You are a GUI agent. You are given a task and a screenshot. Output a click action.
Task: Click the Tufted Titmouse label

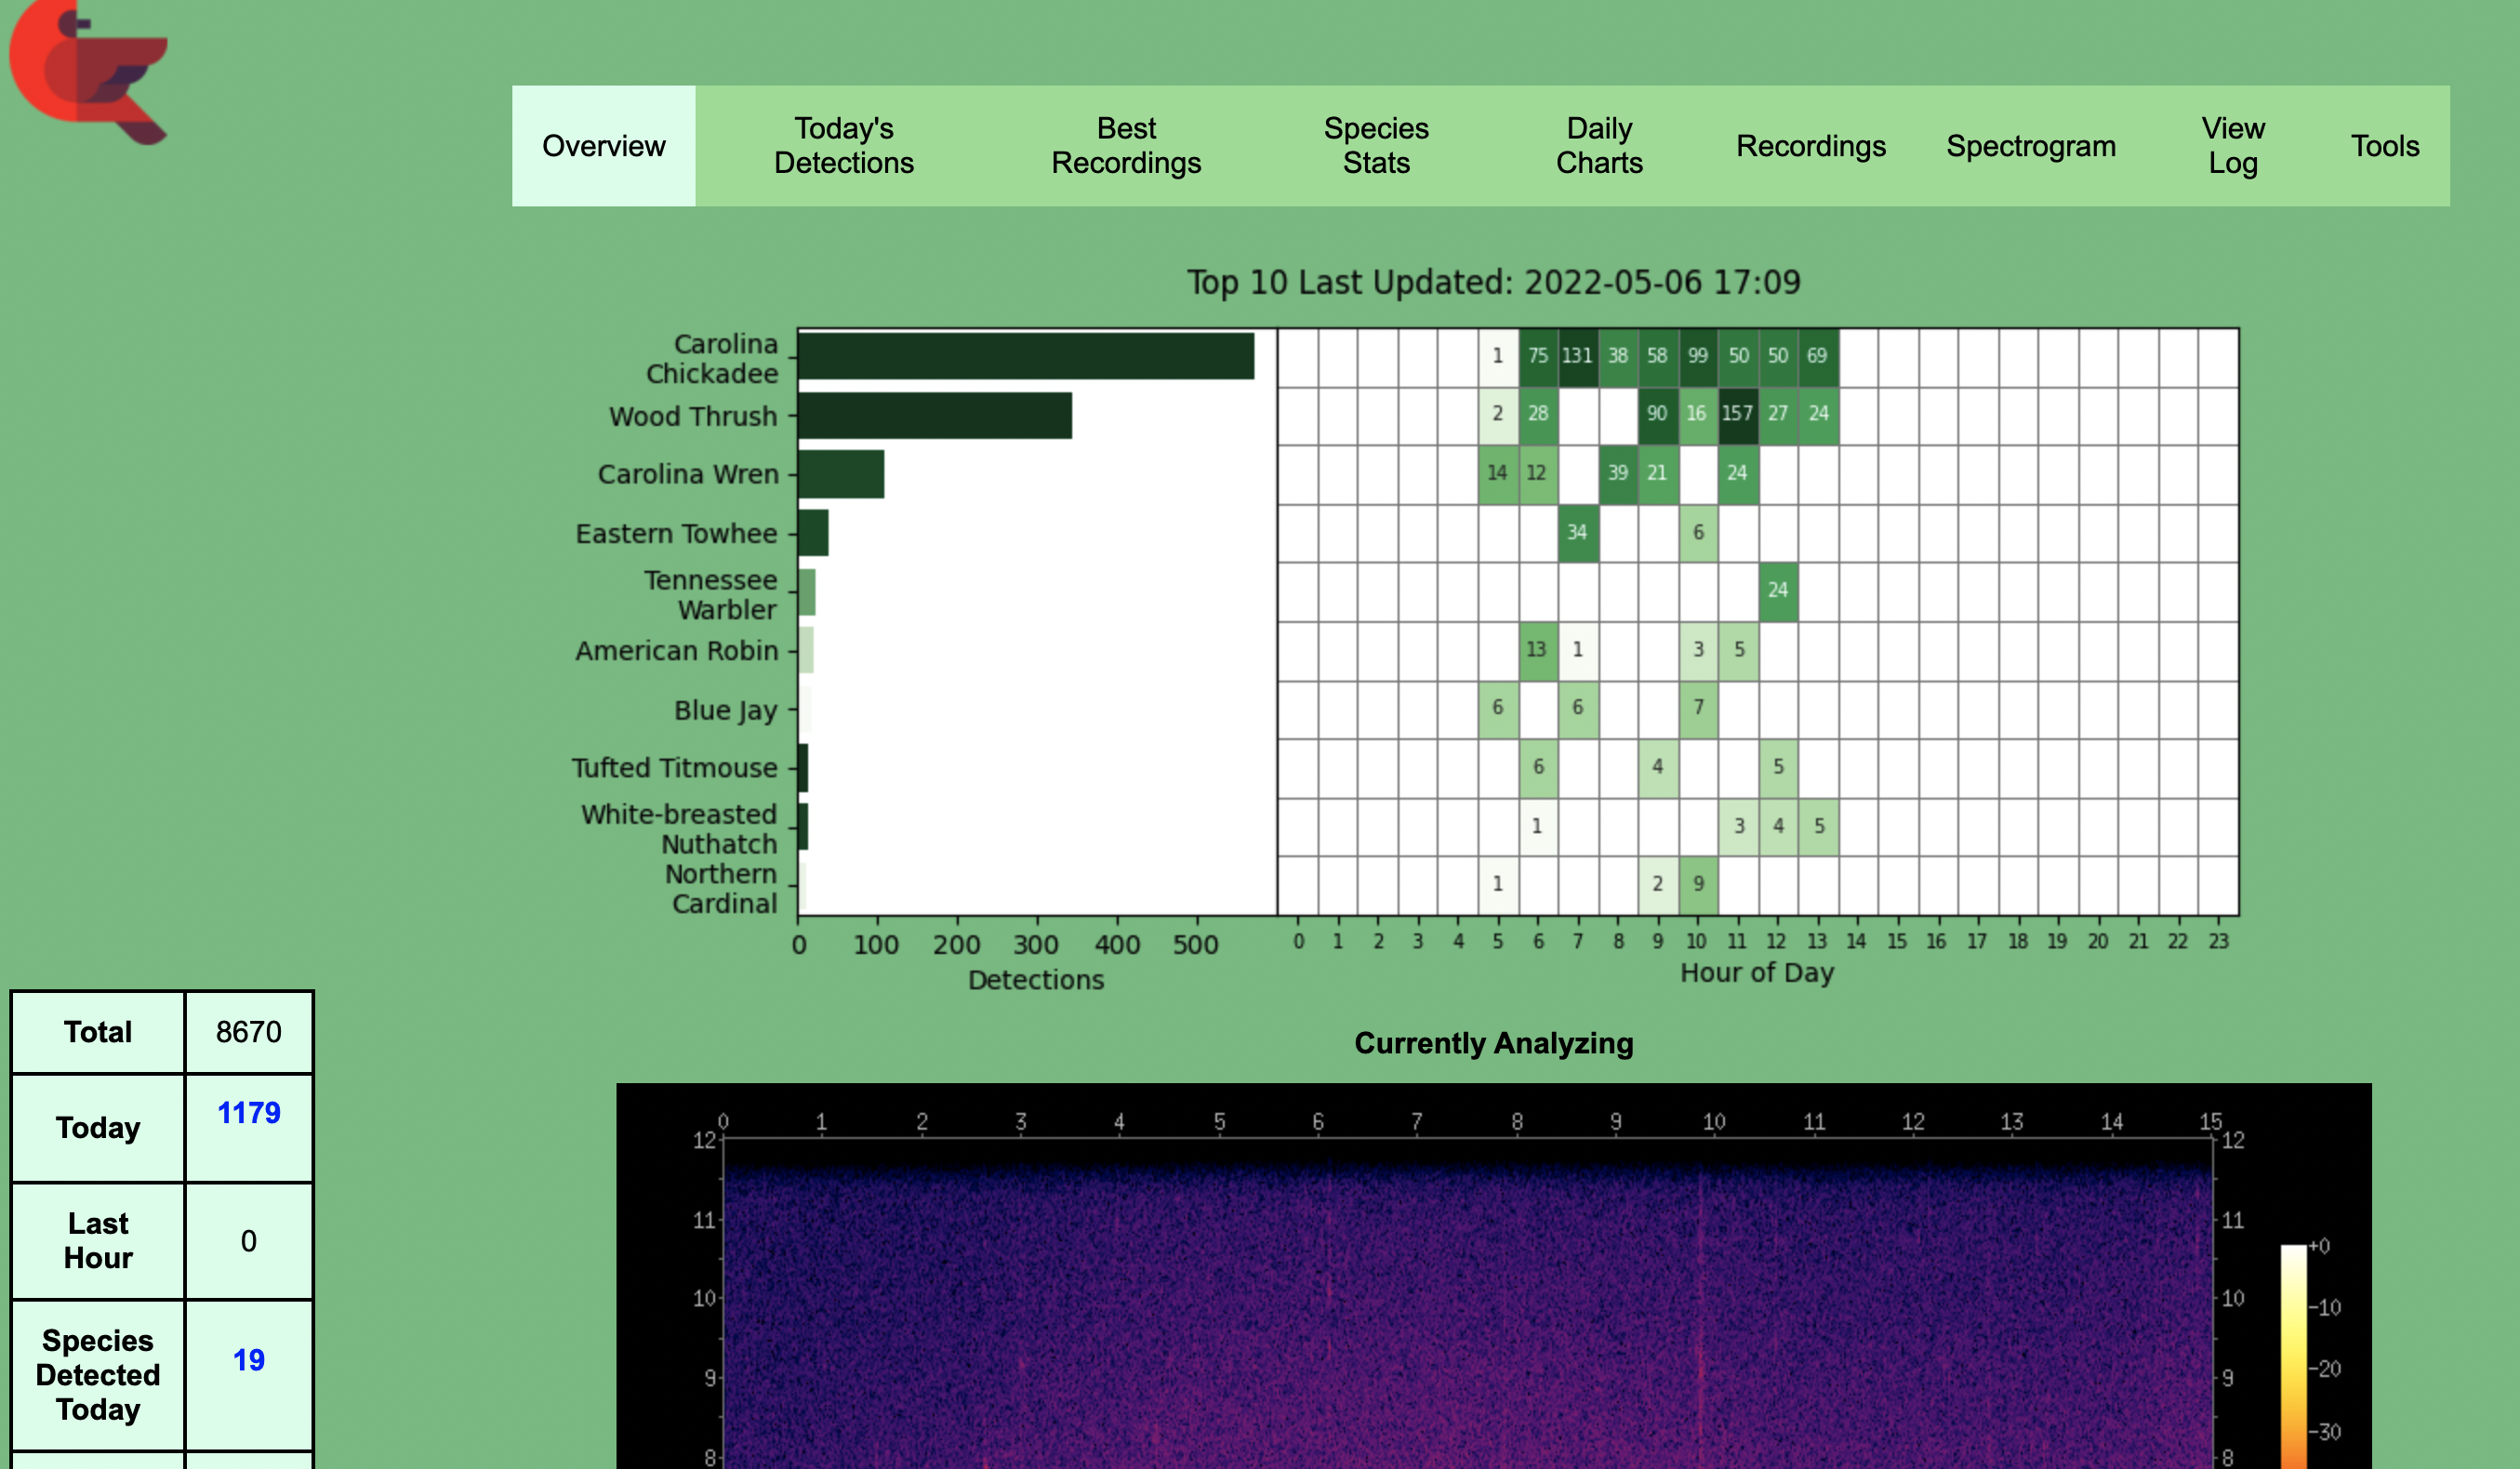674,767
